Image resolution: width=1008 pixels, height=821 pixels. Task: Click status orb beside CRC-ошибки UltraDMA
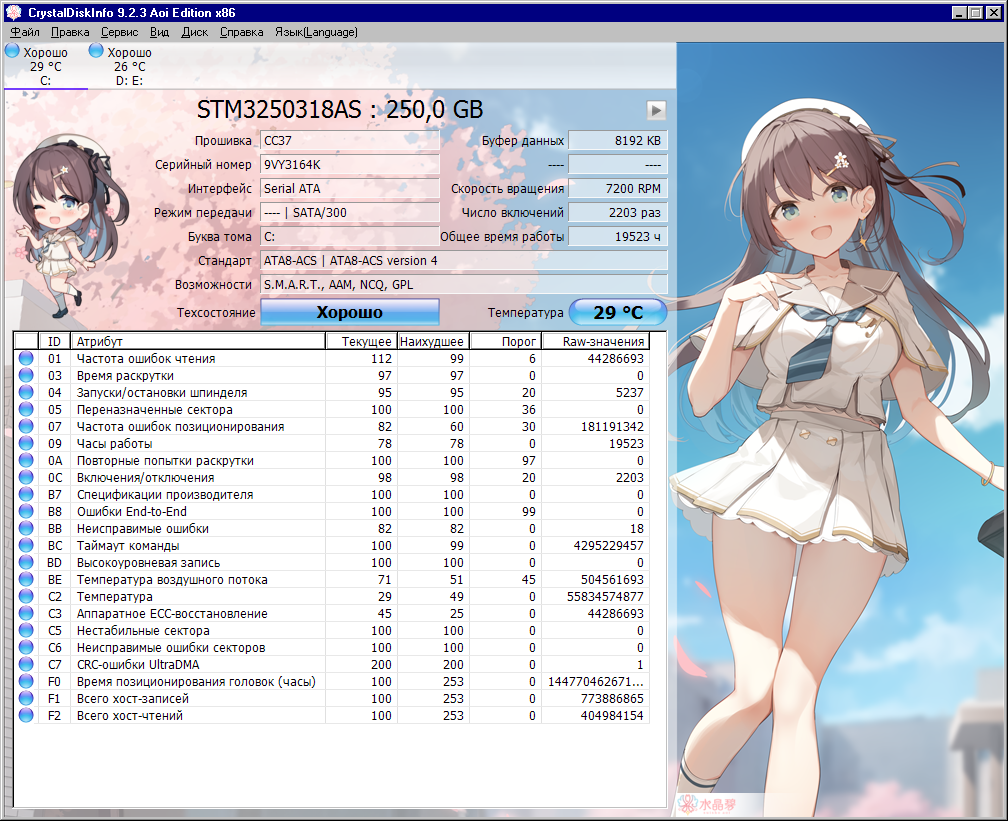tap(26, 665)
